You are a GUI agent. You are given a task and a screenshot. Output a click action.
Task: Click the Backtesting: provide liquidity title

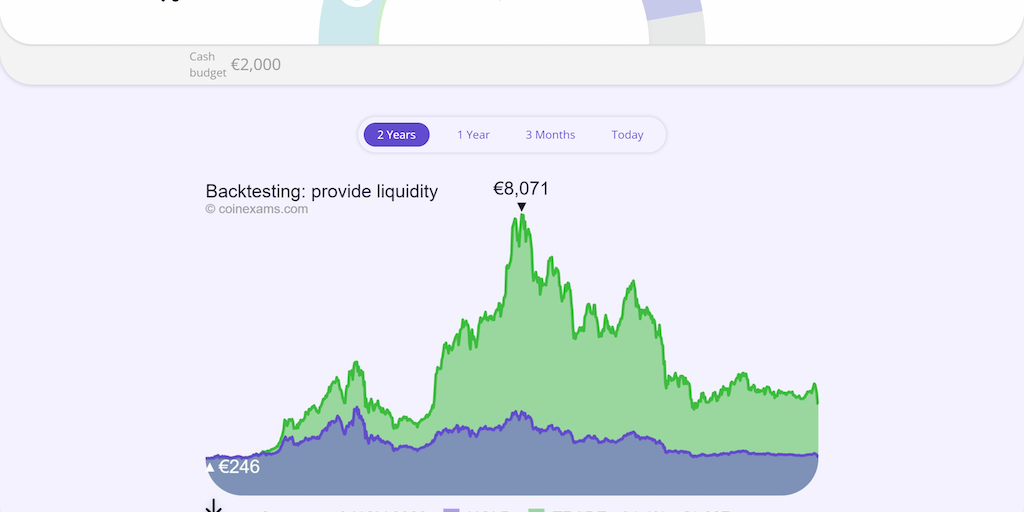321,191
